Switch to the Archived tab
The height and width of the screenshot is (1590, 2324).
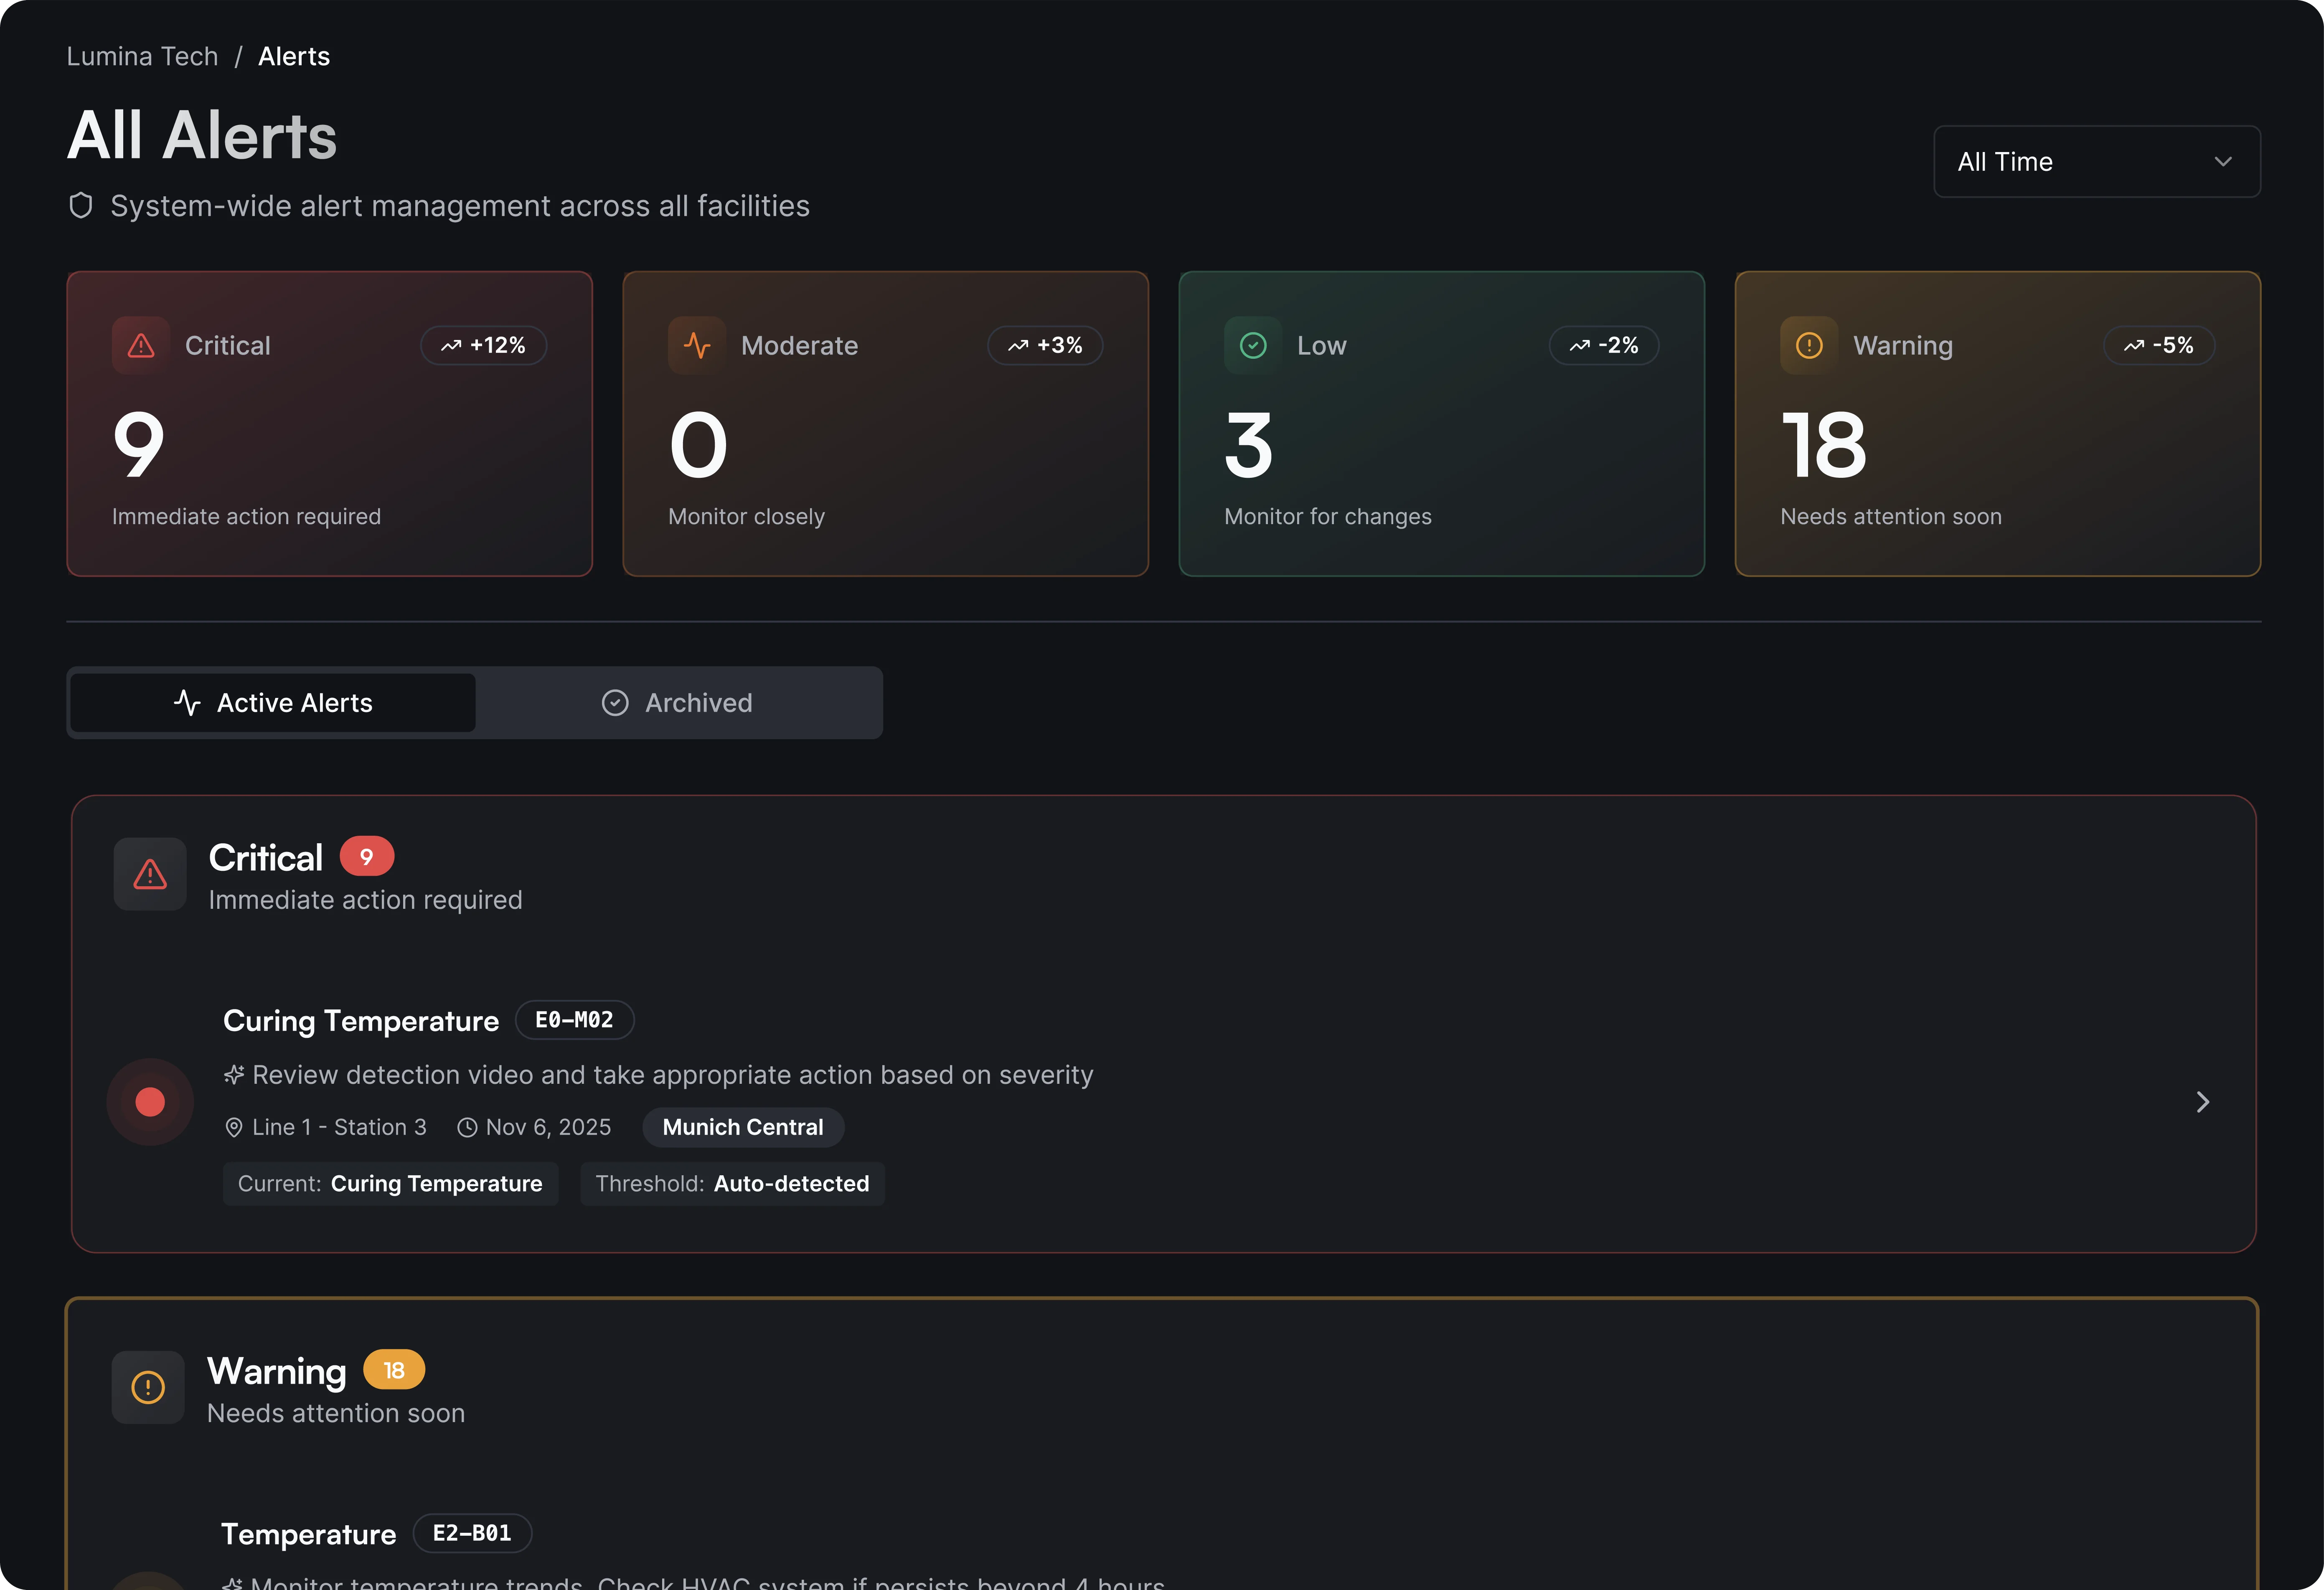coord(679,702)
